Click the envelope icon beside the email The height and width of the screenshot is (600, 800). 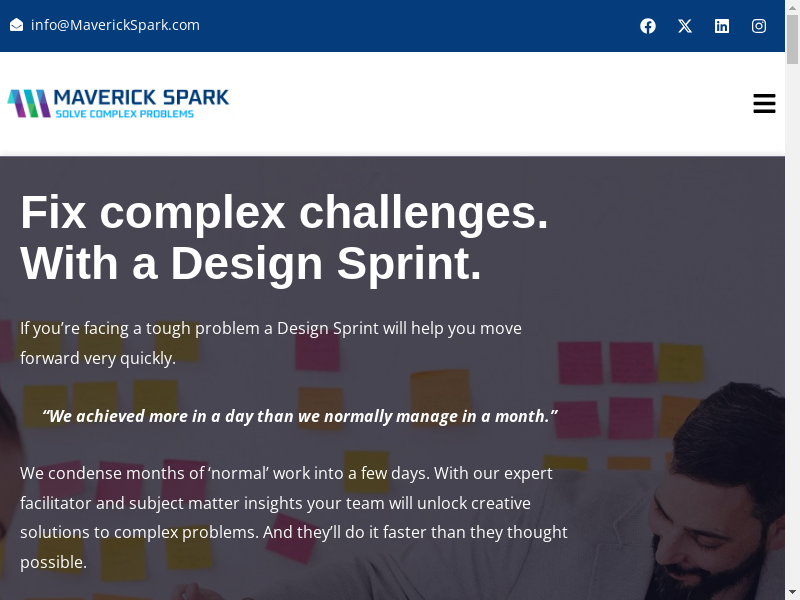point(16,25)
